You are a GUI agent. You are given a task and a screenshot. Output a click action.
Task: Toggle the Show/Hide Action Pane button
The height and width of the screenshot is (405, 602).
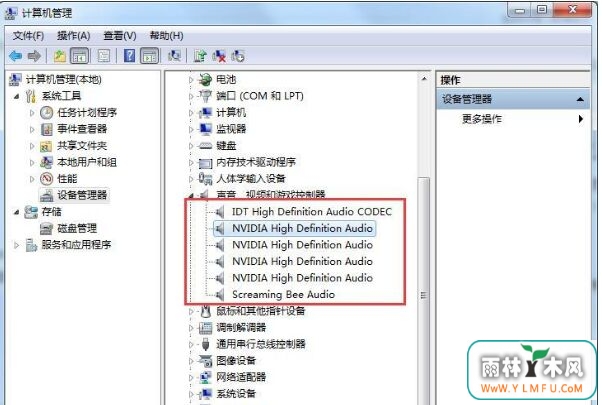tap(150, 56)
